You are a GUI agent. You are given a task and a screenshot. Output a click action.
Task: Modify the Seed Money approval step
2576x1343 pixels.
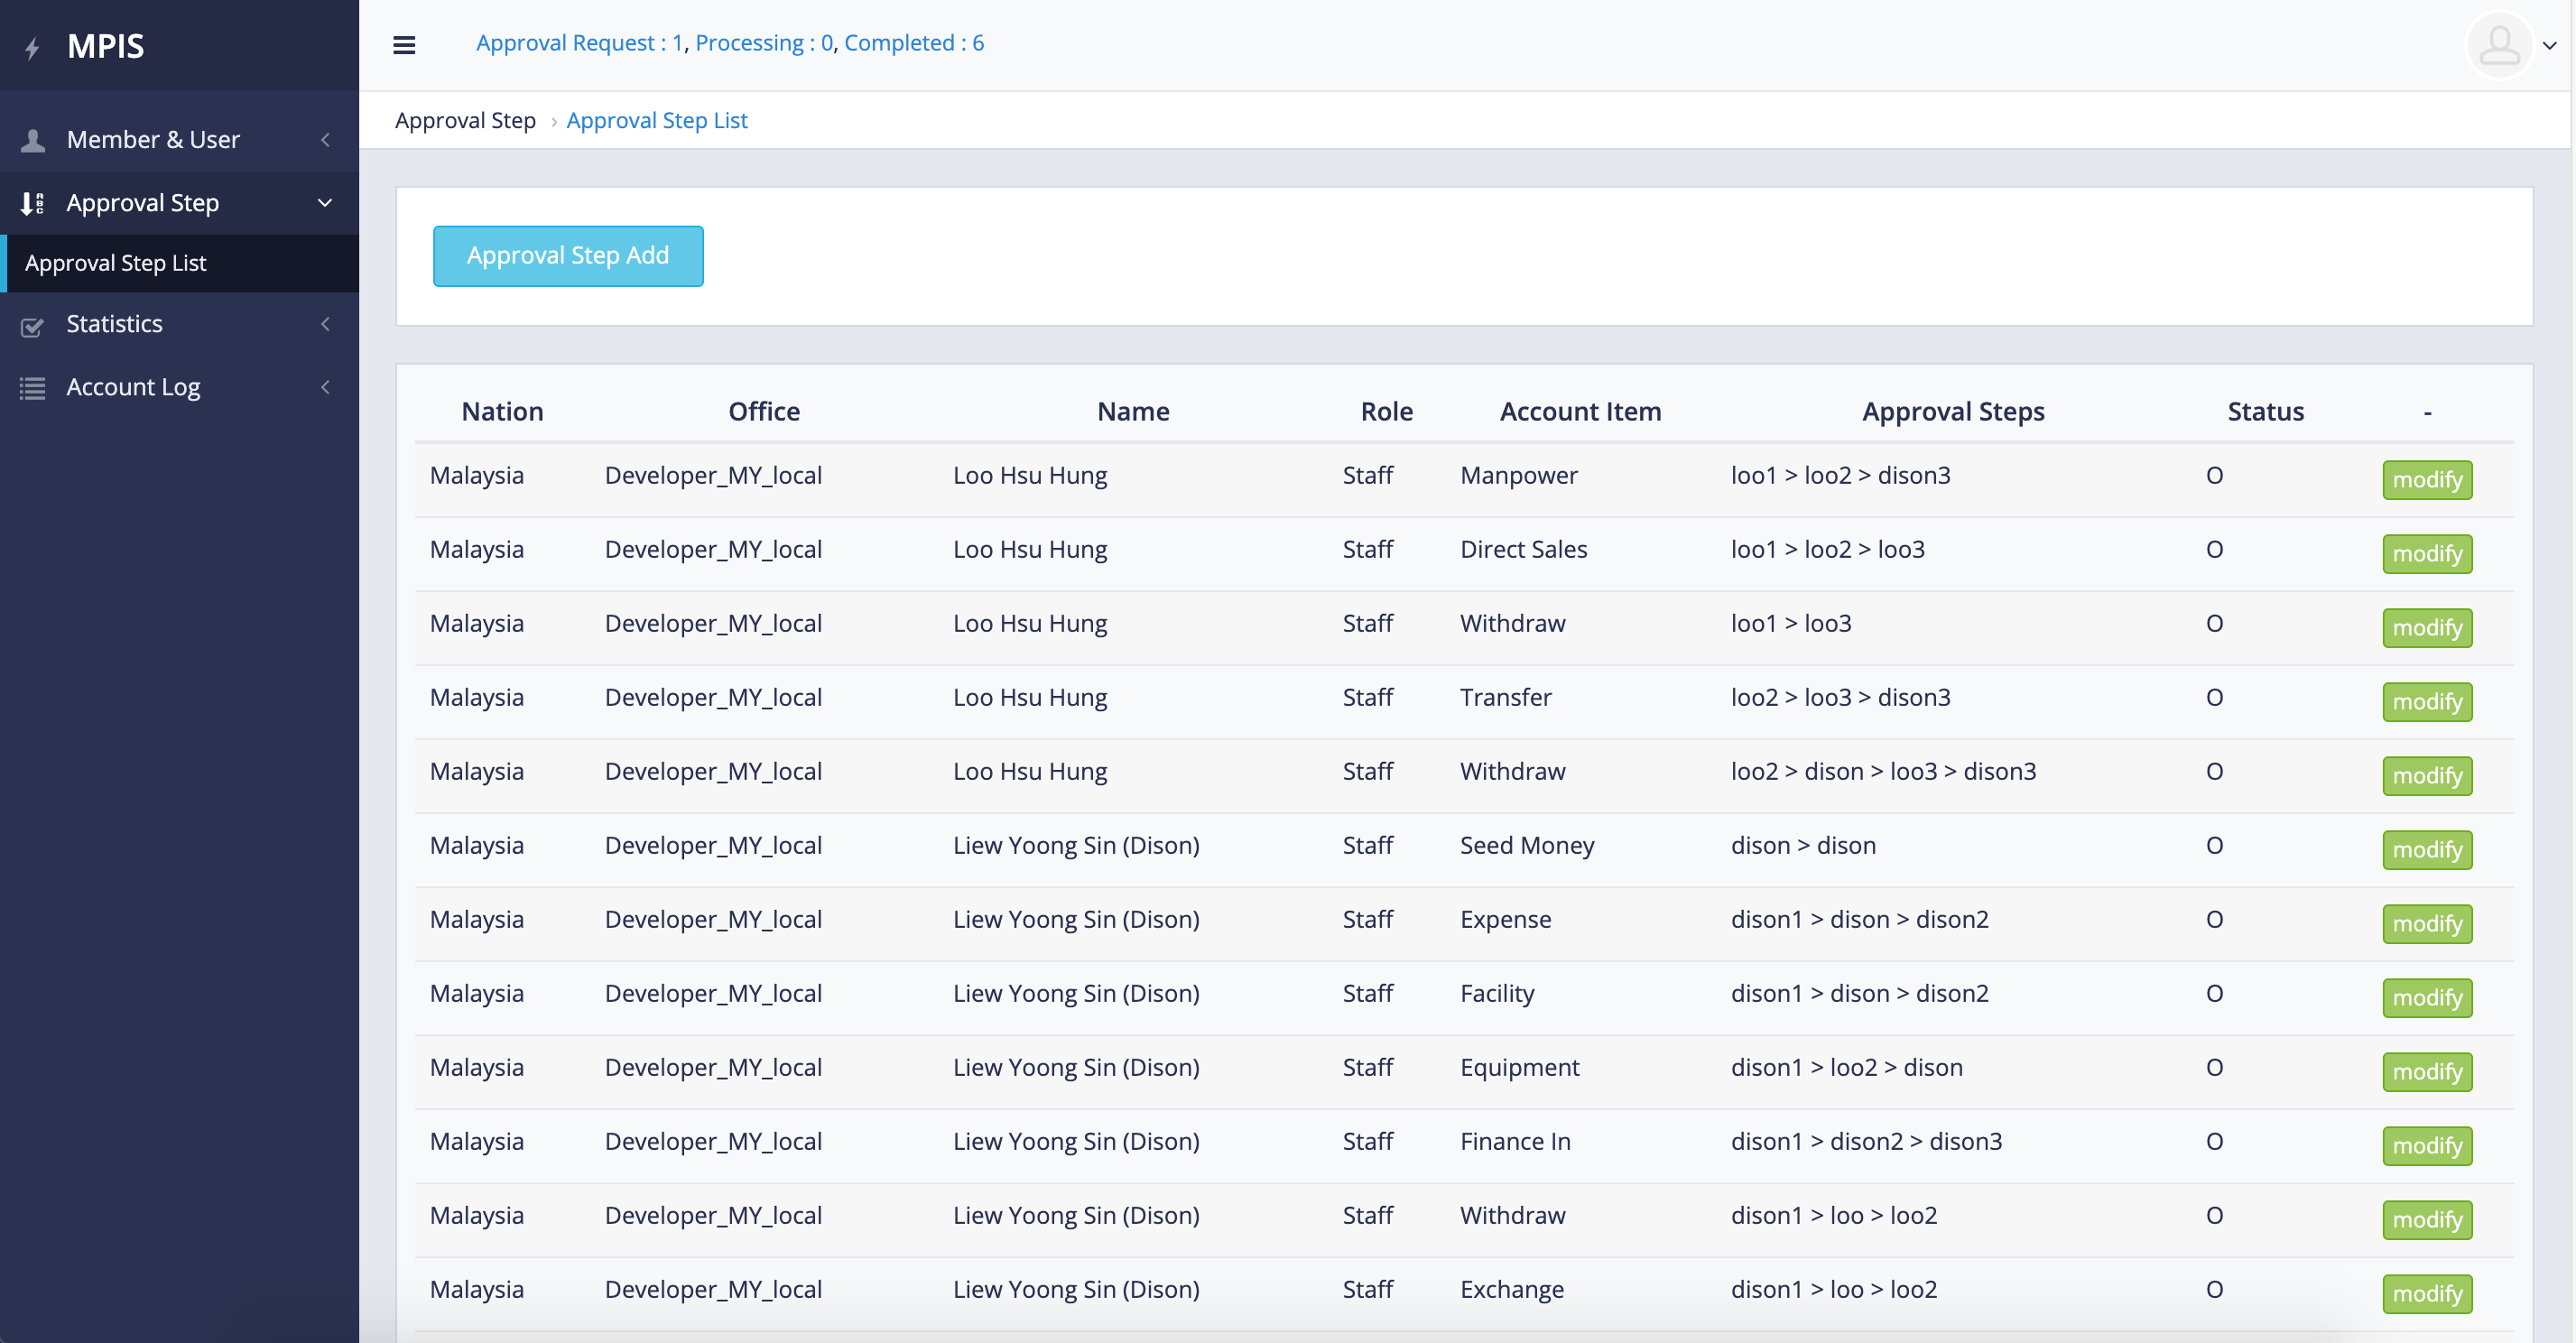[x=2428, y=849]
